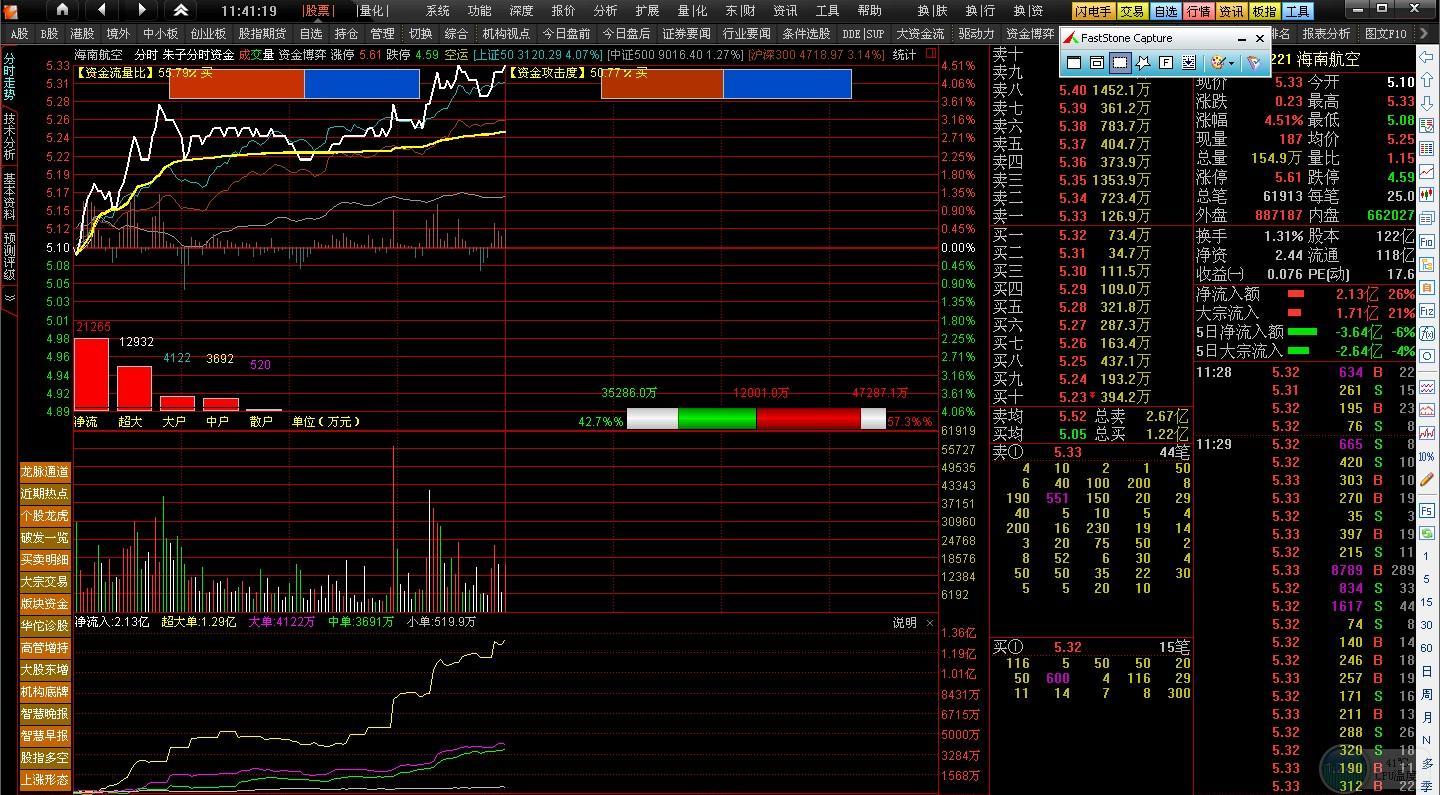The image size is (1440, 795).
Task: Switch to 30-minute period in right sidebar
Action: [1427, 626]
